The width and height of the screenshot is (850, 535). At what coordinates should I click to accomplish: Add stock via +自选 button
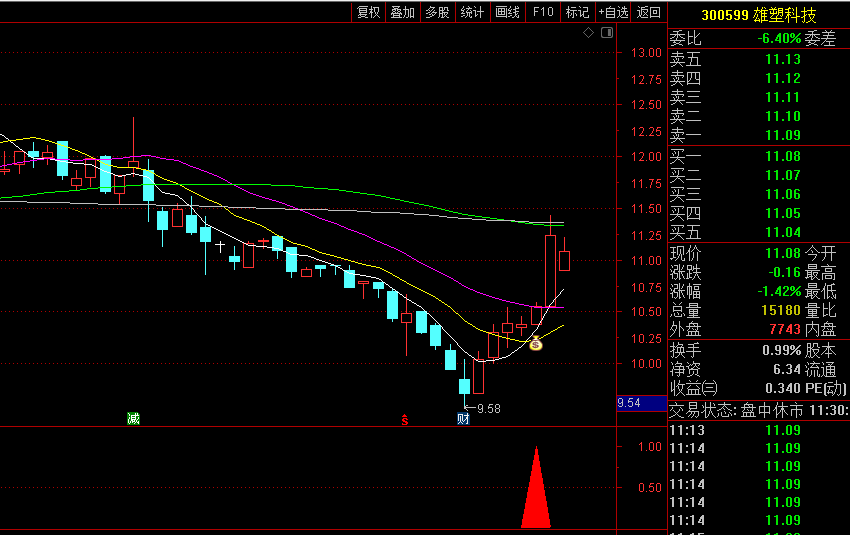[x=613, y=12]
